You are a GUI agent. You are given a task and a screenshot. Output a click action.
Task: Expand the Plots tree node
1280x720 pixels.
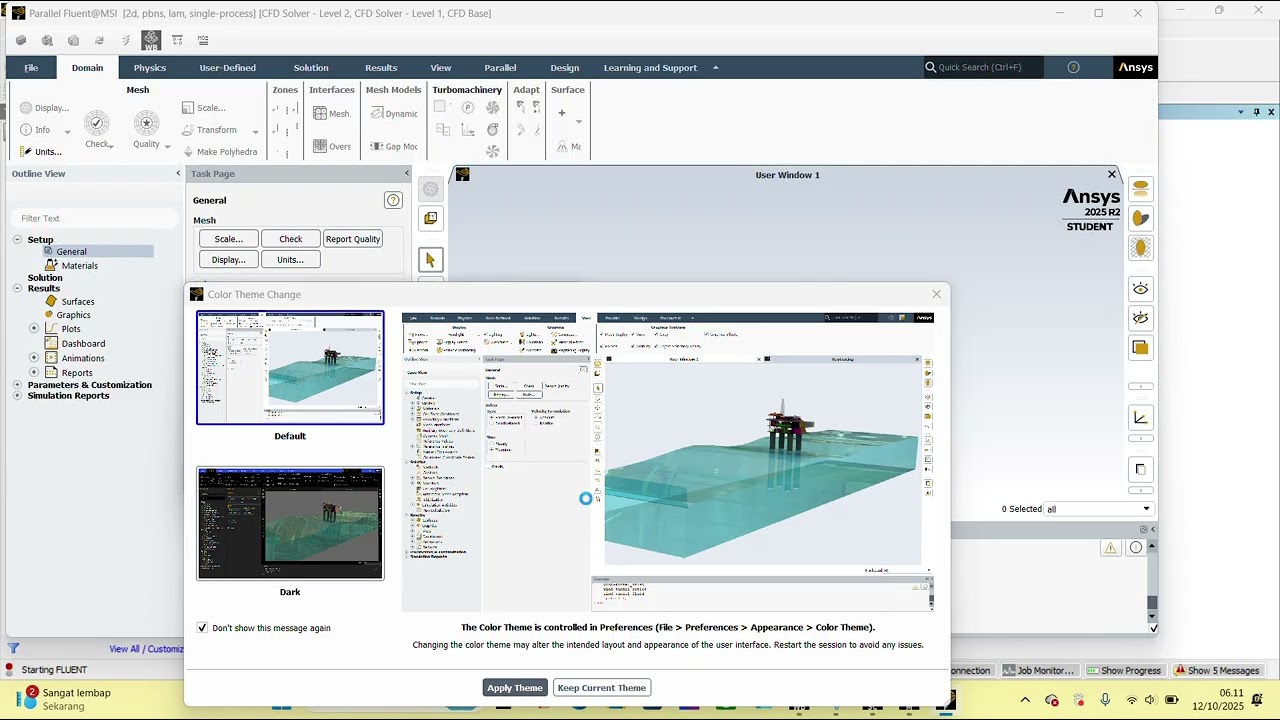coord(34,328)
